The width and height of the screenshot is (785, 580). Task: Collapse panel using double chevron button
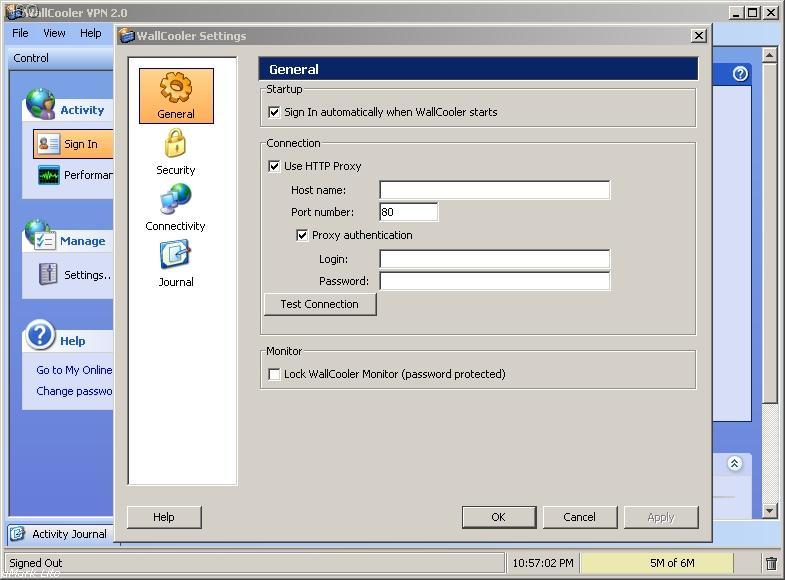(734, 463)
